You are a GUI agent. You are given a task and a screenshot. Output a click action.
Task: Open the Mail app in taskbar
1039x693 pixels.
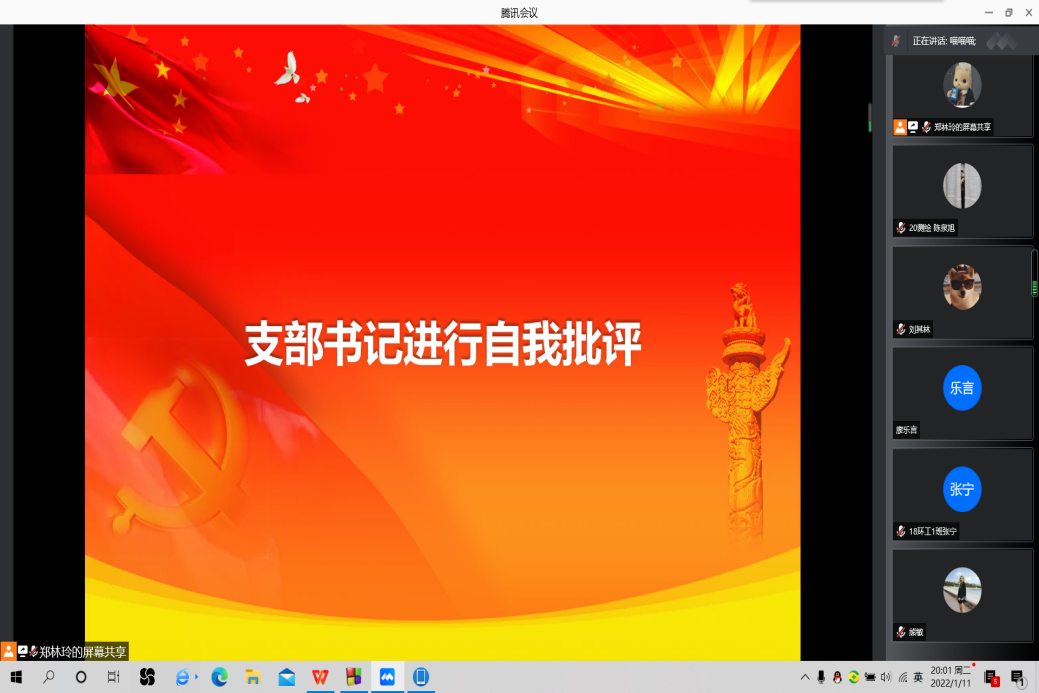tap(286, 677)
